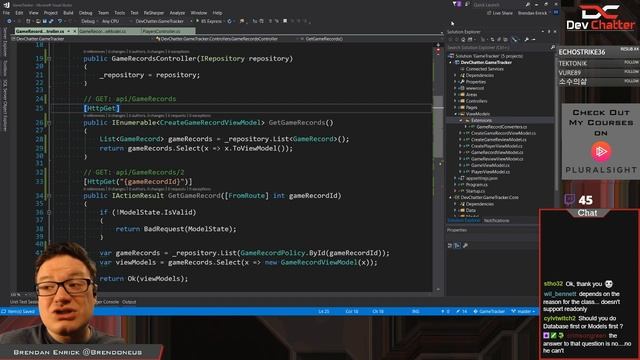The width and height of the screenshot is (640, 360).
Task: Click the Properties wrench icon in Solution Explorer toolbar
Action: pyautogui.click(x=527, y=40)
